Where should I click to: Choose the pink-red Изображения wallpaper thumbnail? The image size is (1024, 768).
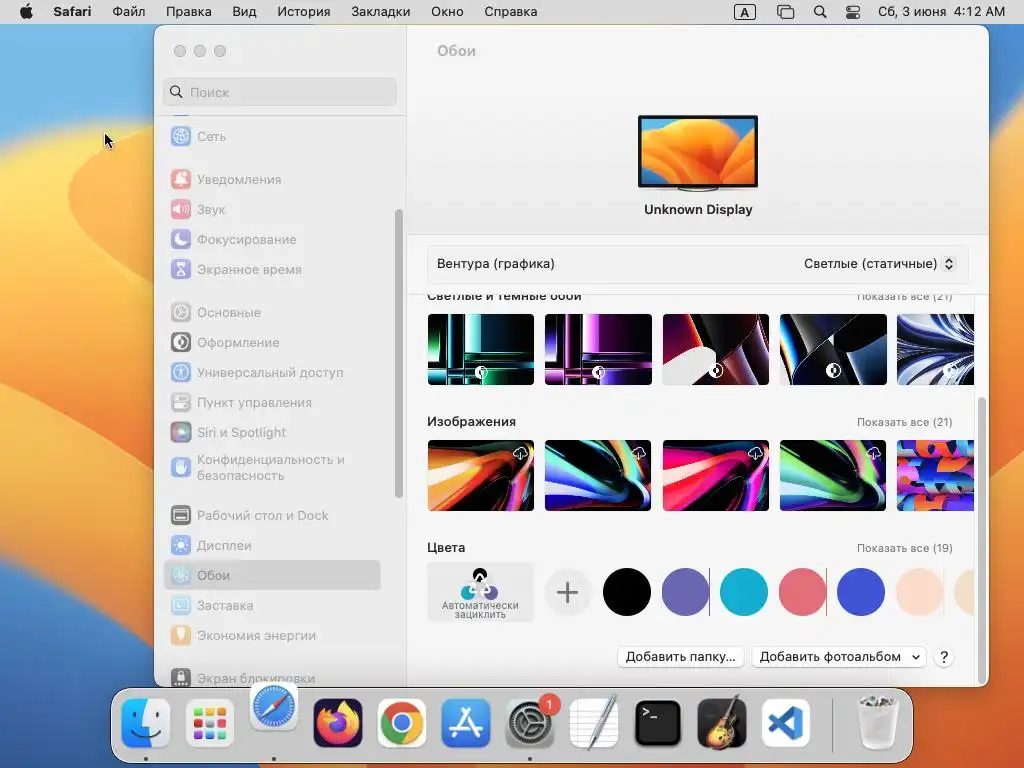716,475
